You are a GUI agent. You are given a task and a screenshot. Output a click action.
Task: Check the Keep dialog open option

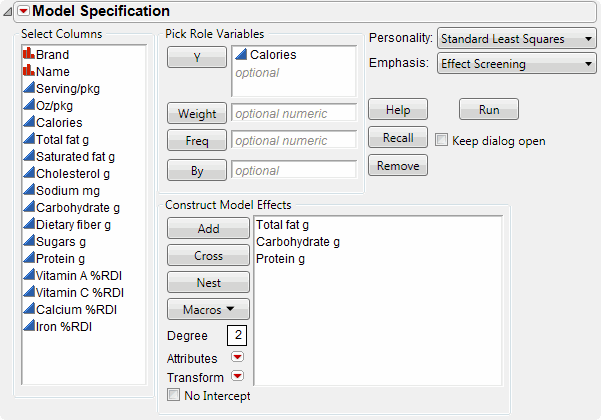[x=441, y=141]
